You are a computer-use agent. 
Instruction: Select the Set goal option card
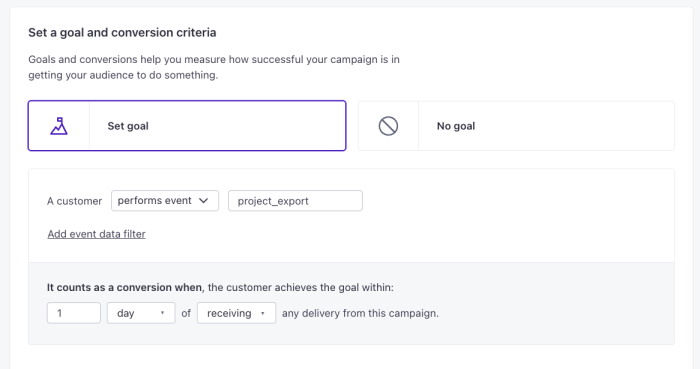187,126
